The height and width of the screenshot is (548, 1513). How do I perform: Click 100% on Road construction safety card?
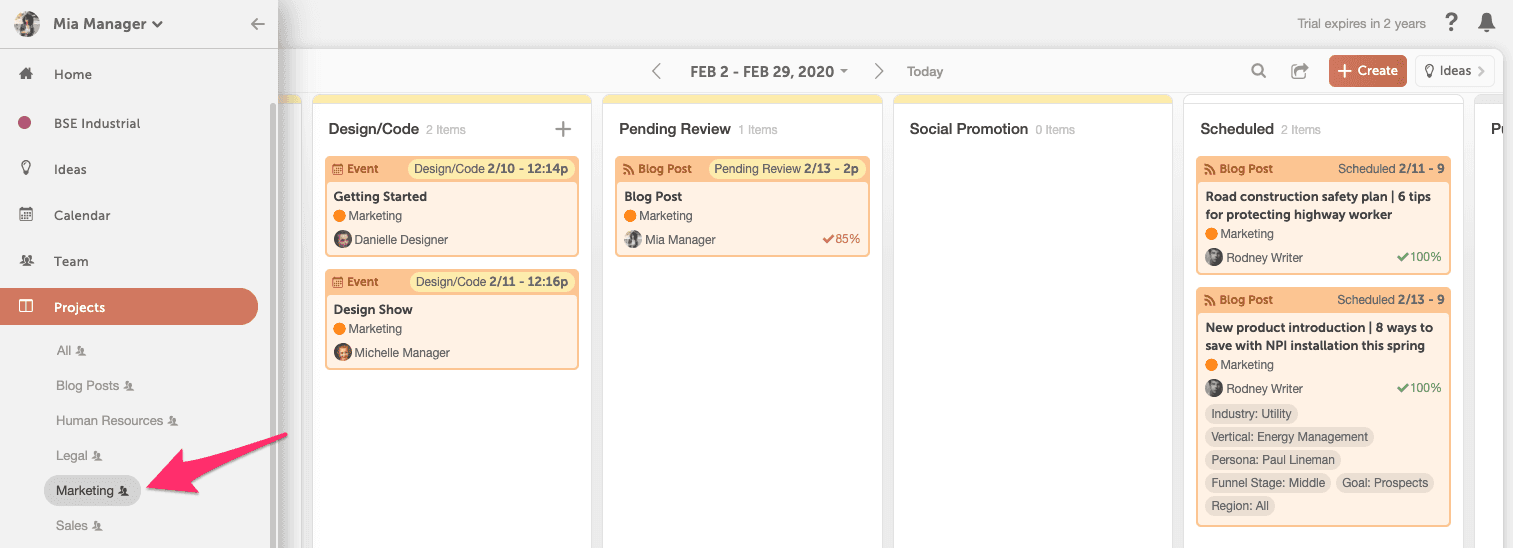pos(1419,257)
